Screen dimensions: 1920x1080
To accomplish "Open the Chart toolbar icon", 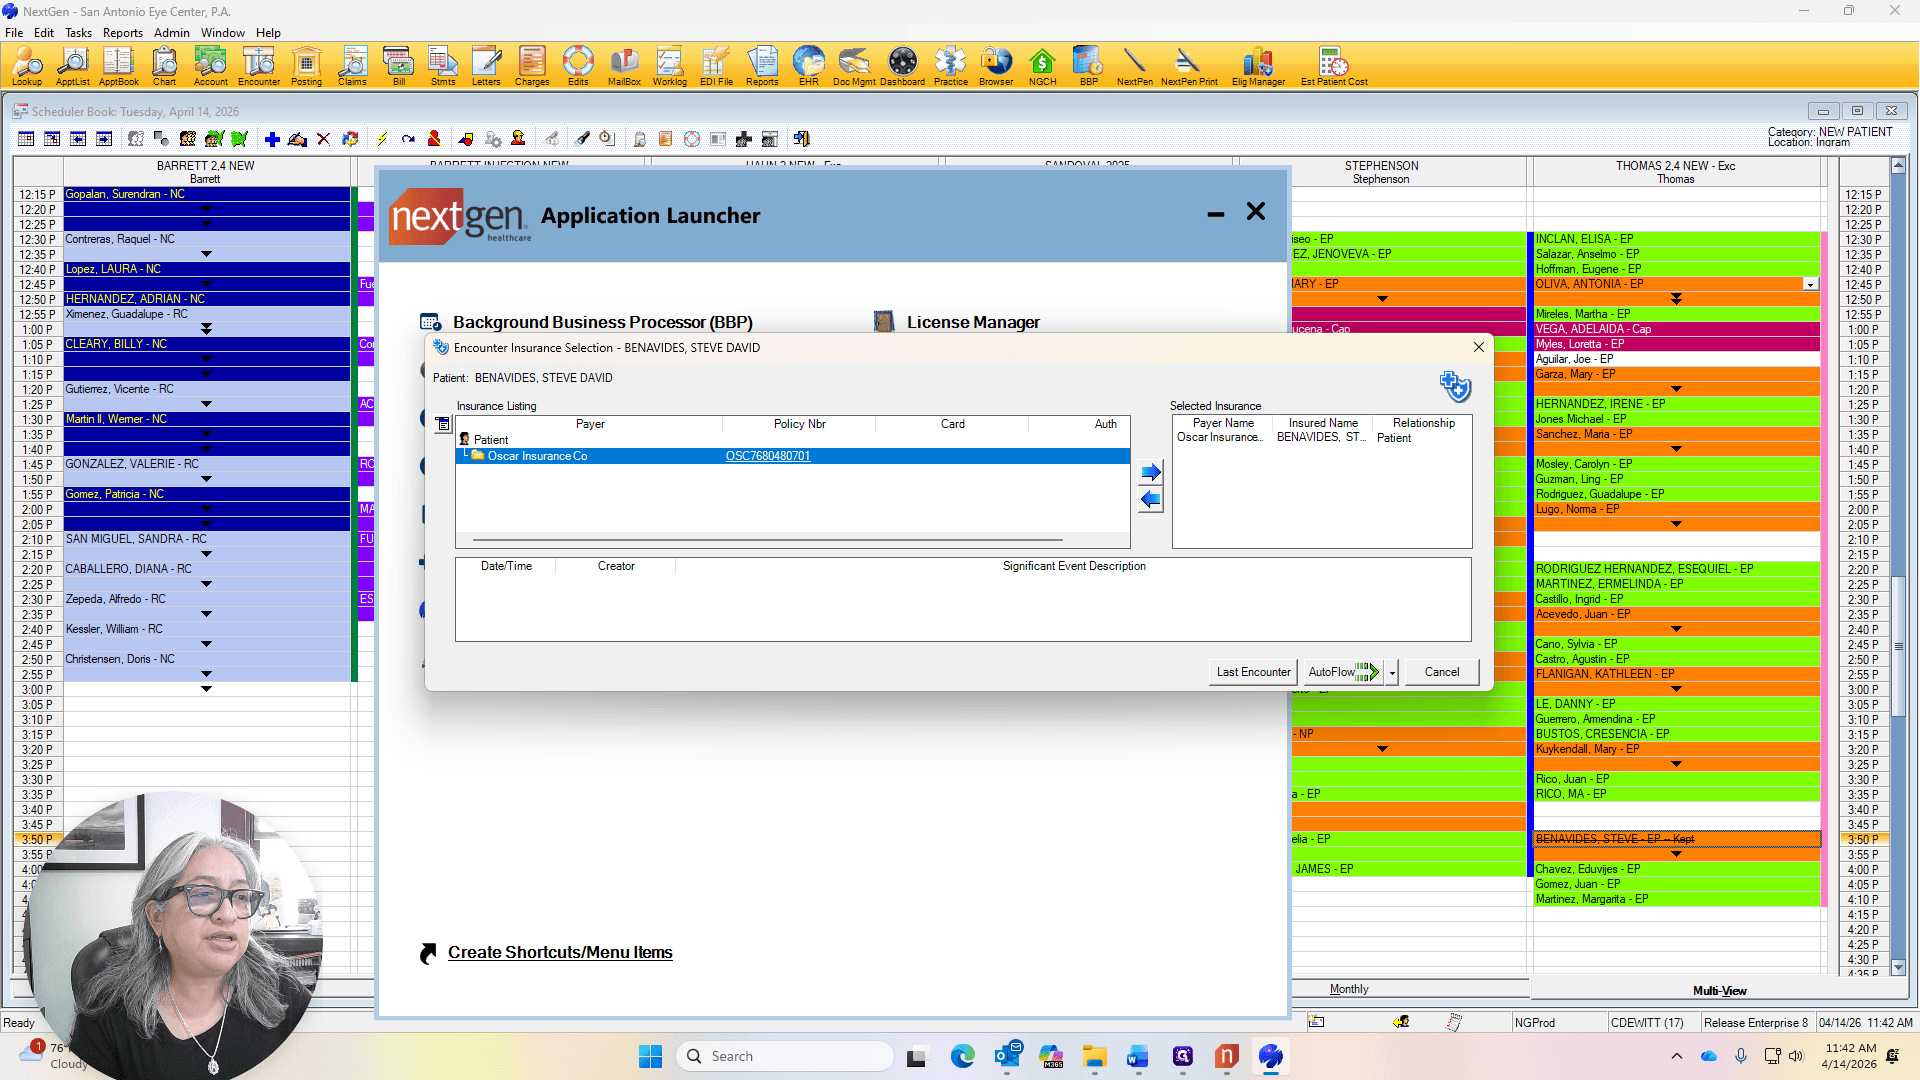I will click(x=164, y=66).
